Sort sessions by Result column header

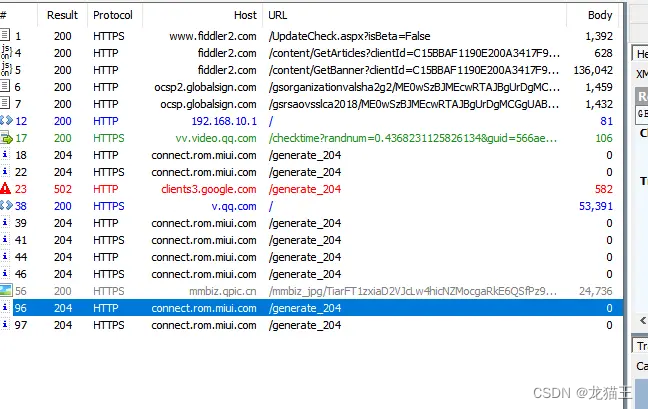click(x=62, y=15)
